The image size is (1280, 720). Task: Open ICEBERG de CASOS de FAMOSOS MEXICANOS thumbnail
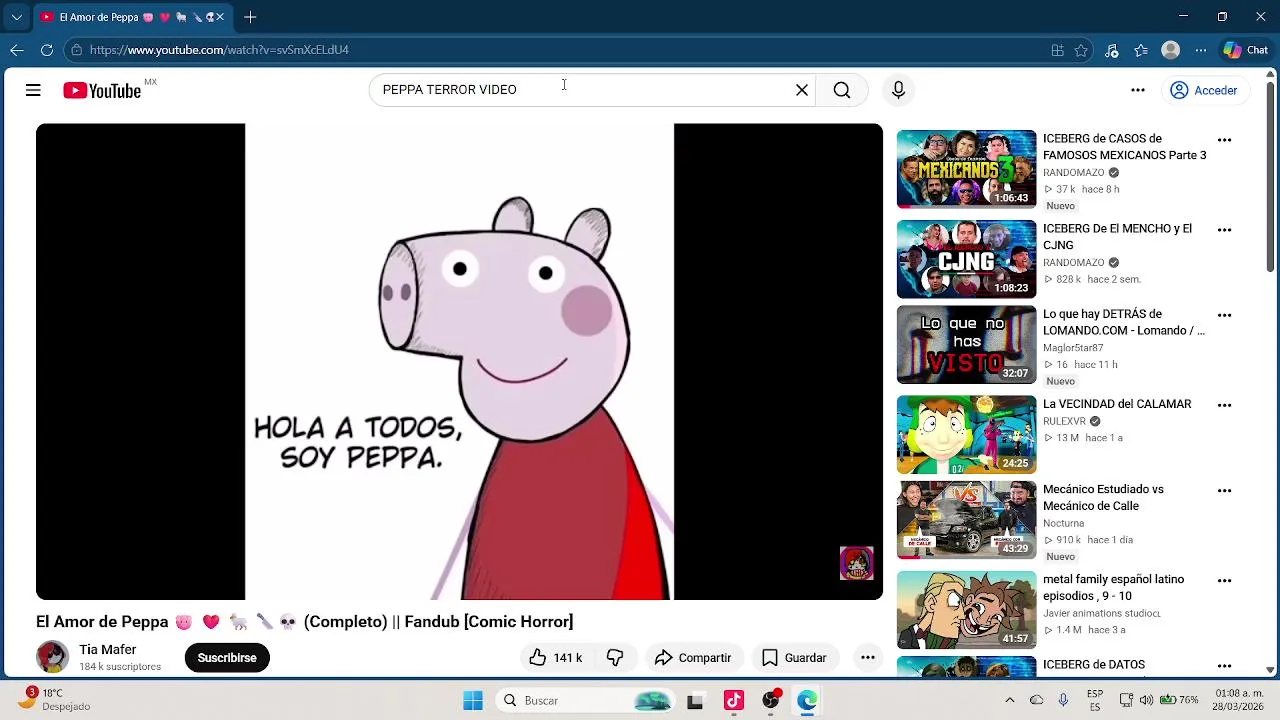[966, 169]
